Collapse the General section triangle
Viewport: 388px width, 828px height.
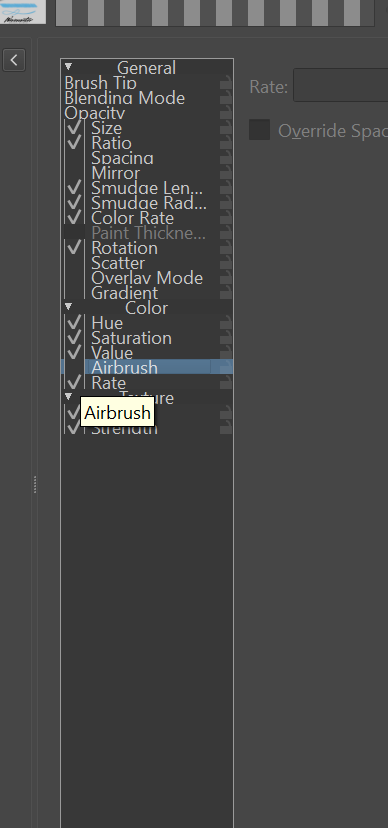pos(68,67)
